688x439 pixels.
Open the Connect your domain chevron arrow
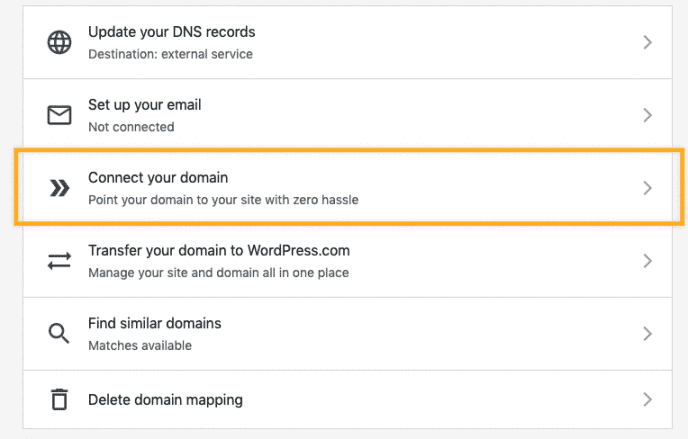coord(647,188)
